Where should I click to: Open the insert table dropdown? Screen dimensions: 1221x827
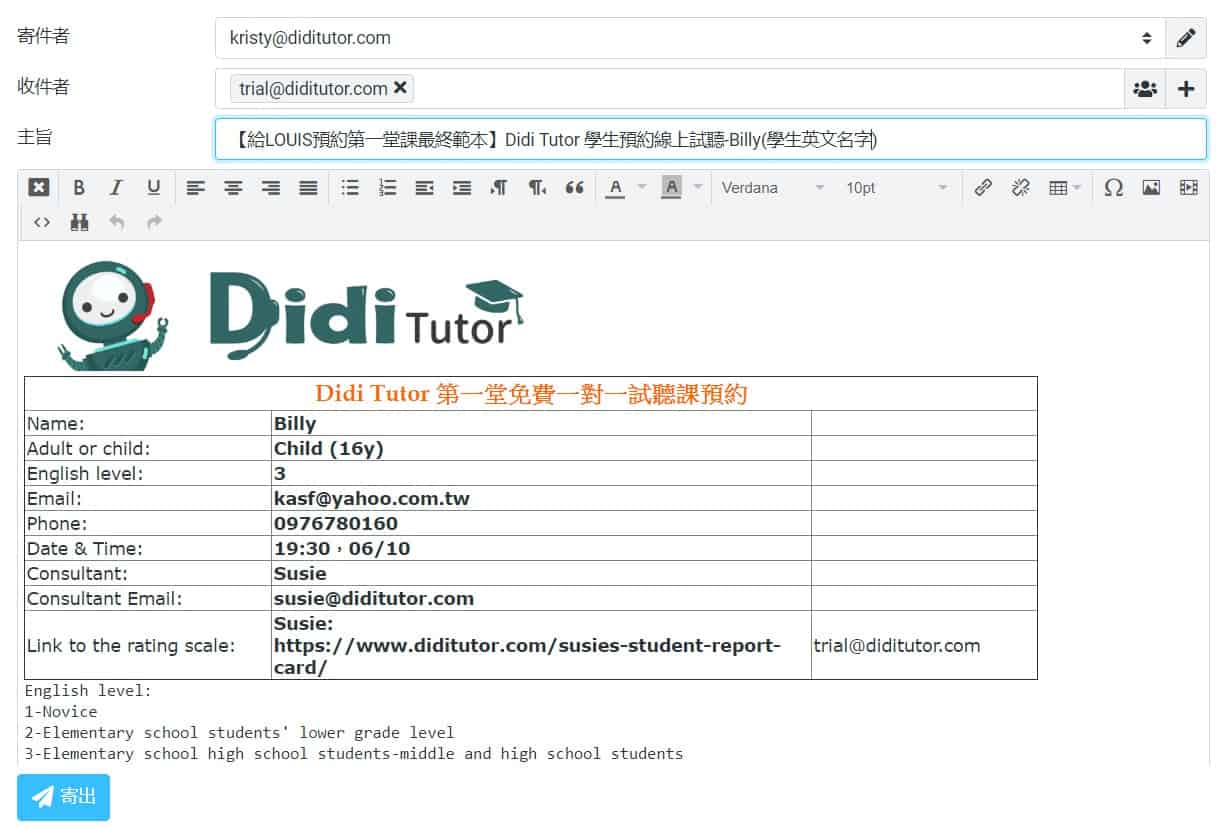[1064, 187]
